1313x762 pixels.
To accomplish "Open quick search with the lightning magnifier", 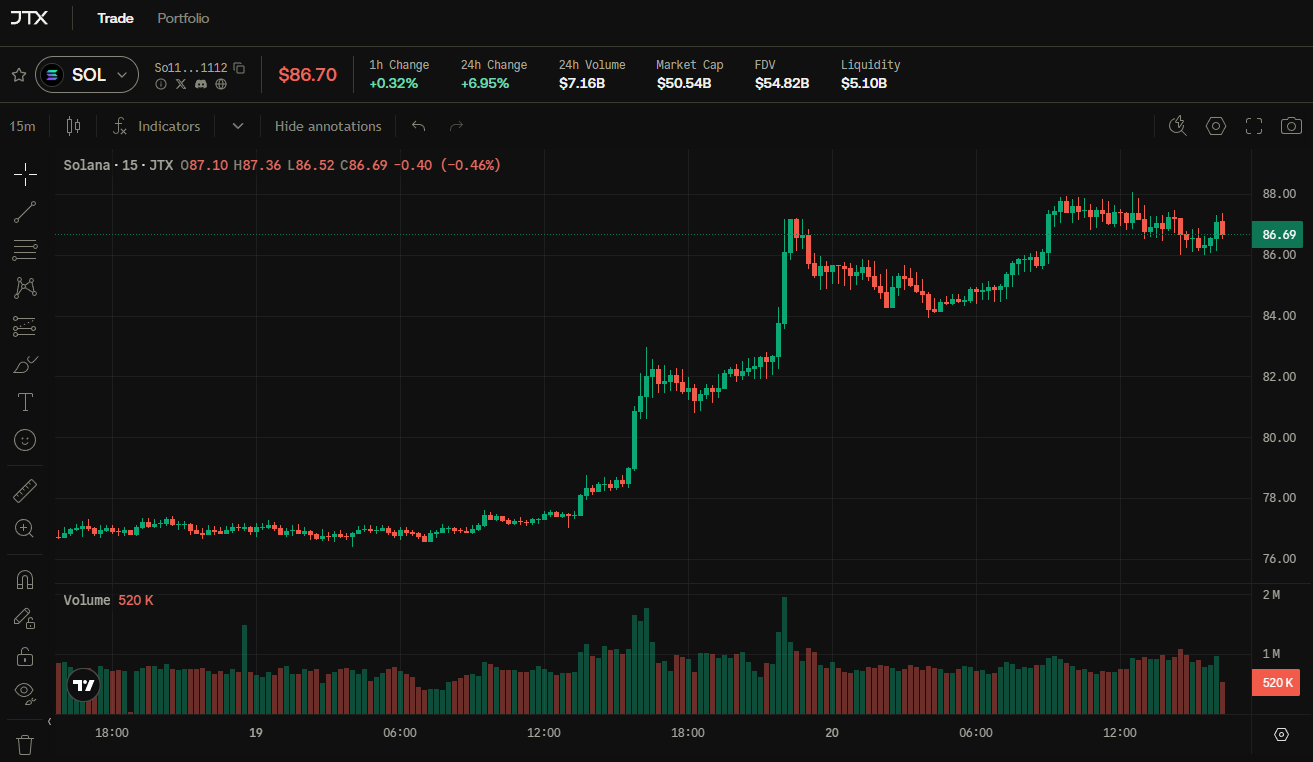I will pyautogui.click(x=1178, y=126).
